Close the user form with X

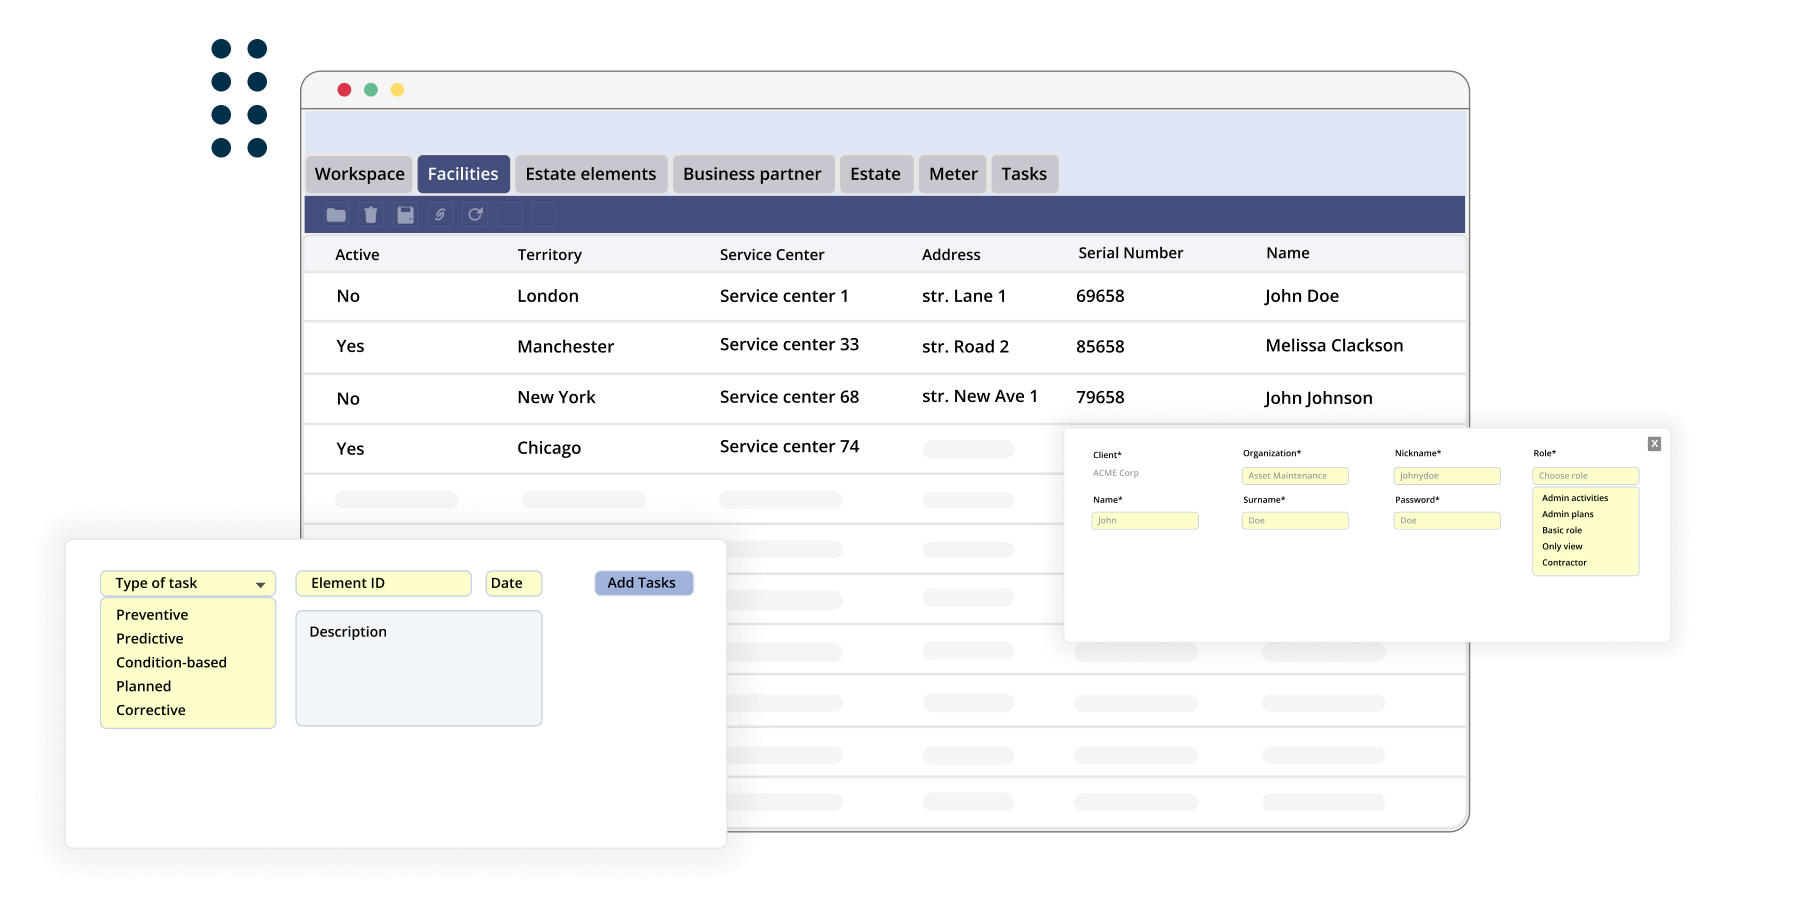[1654, 444]
